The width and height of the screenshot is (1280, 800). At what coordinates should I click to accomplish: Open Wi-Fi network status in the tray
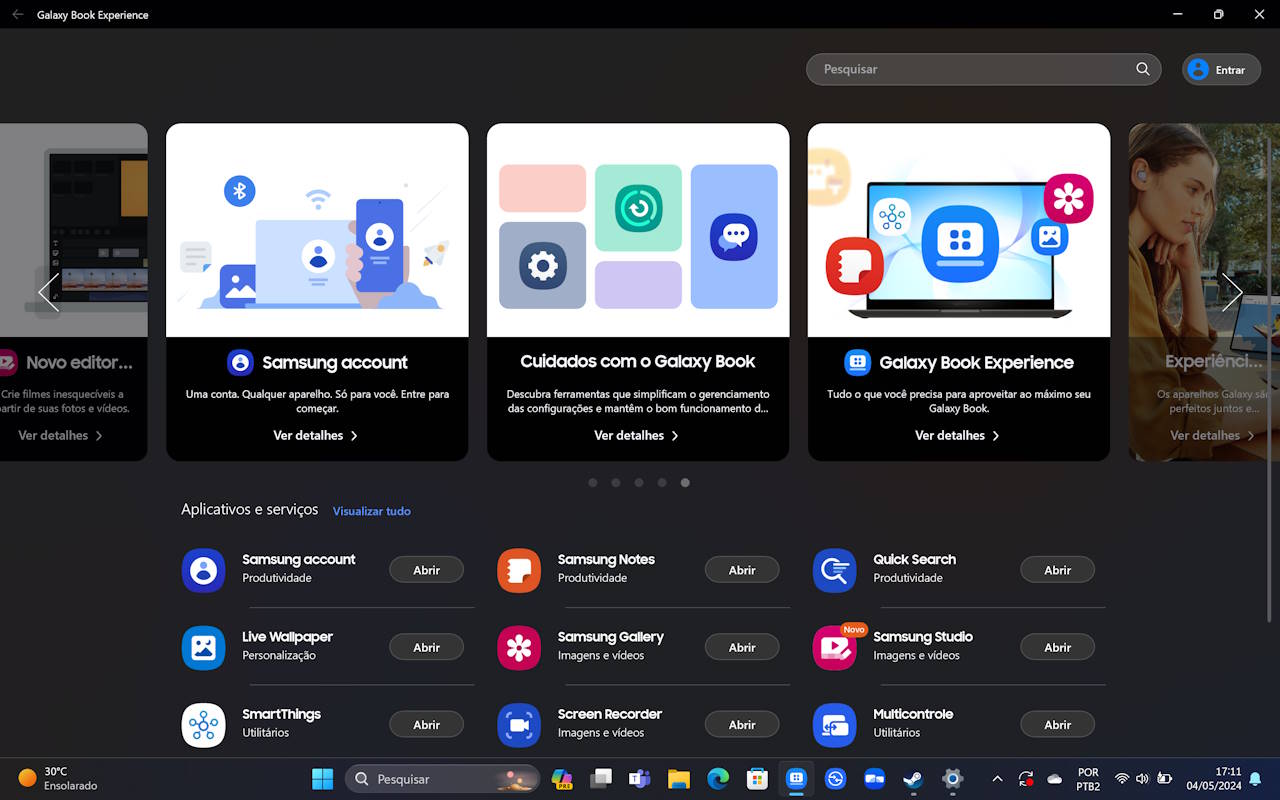coord(1121,779)
